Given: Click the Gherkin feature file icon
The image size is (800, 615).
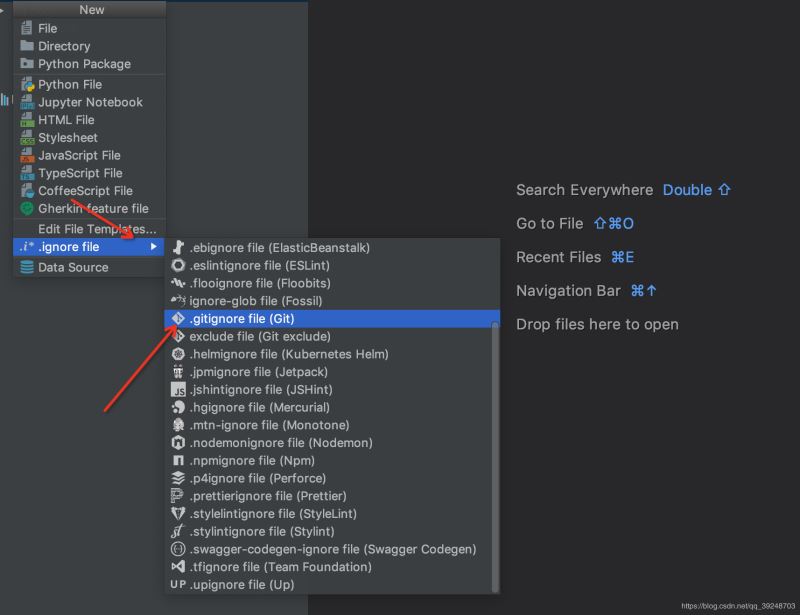Looking at the screenshot, I should [27, 209].
